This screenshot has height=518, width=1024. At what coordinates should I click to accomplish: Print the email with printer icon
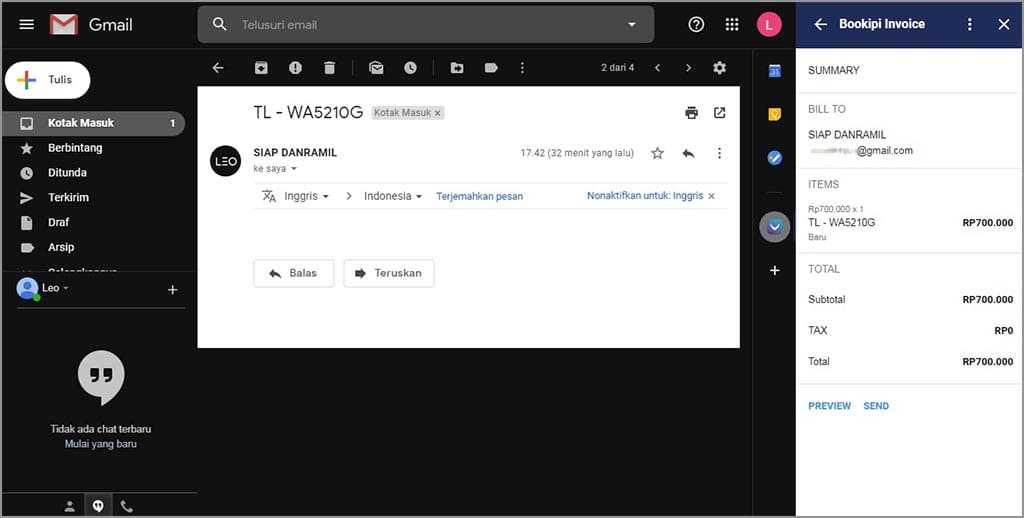(x=691, y=113)
